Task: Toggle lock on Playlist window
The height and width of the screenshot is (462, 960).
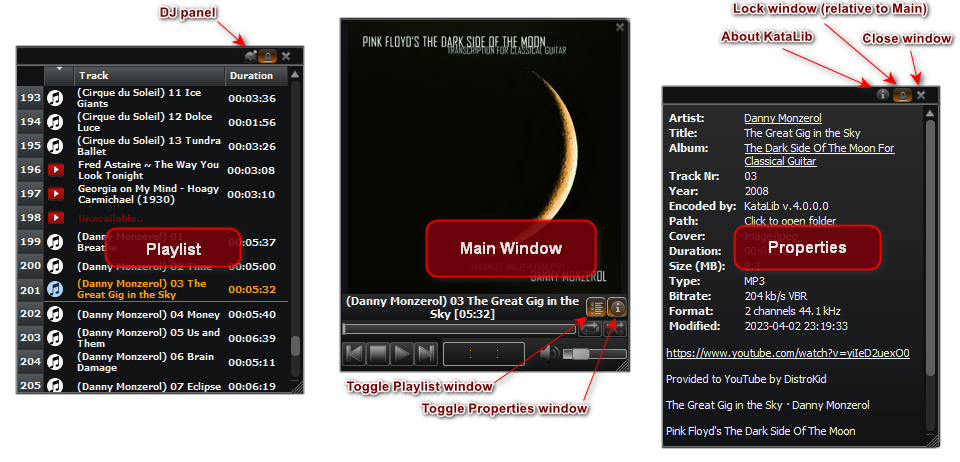Action: coord(268,57)
